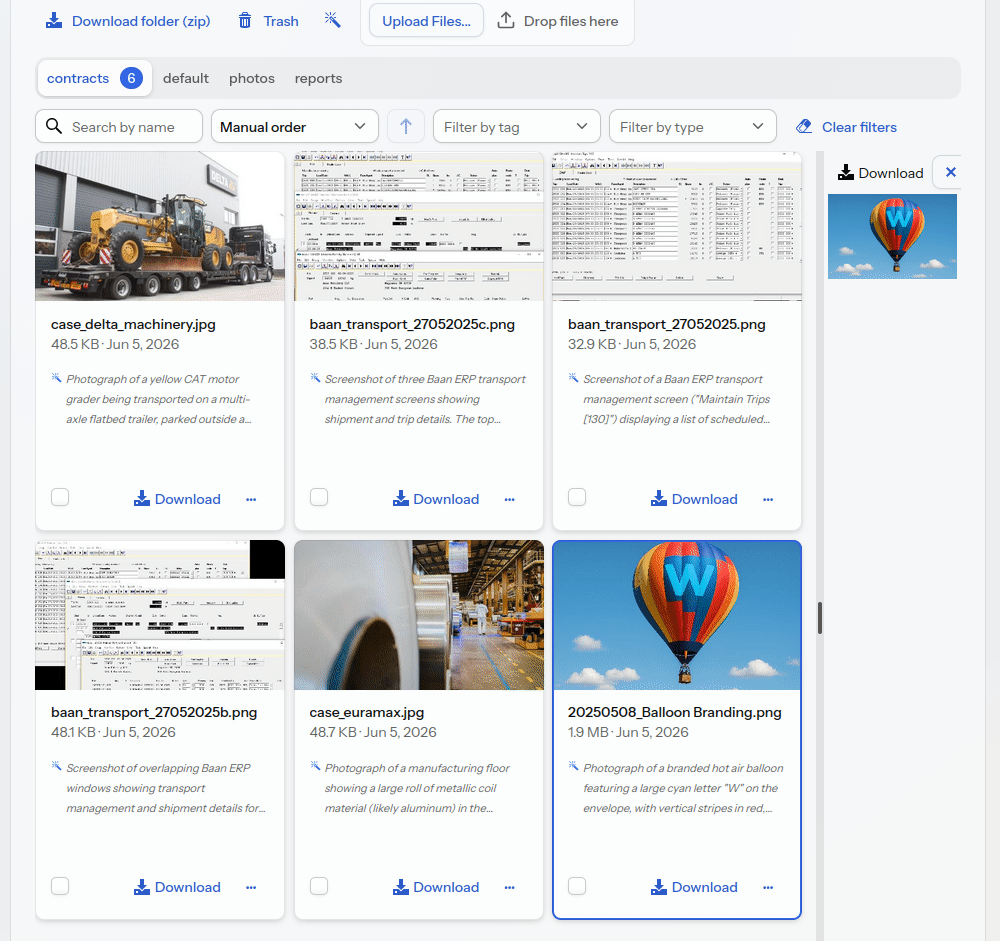This screenshot has width=1000, height=941.
Task: Toggle sort direction arrow button
Action: (406, 126)
